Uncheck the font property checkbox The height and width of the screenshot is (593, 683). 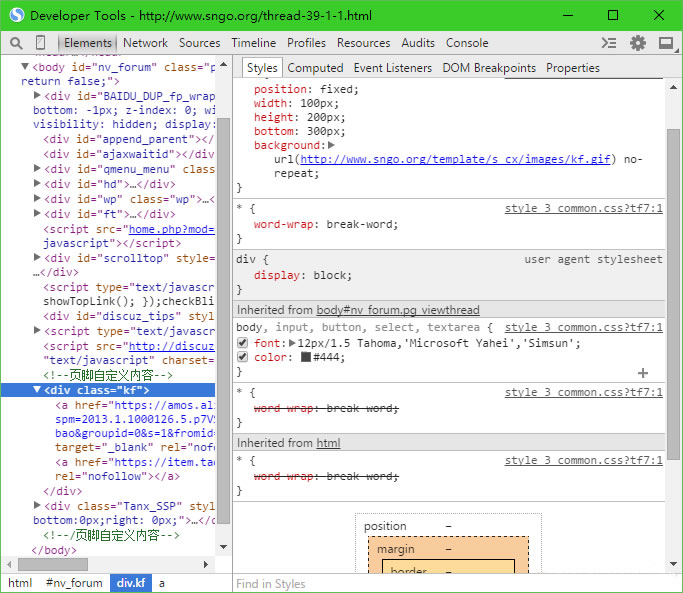tap(243, 343)
